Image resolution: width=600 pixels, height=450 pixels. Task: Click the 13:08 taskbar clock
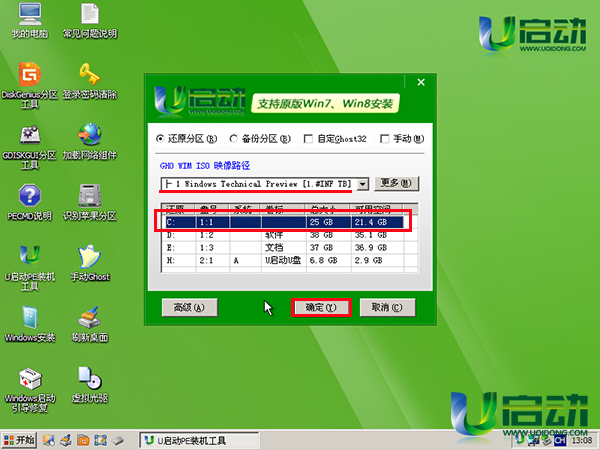582,441
